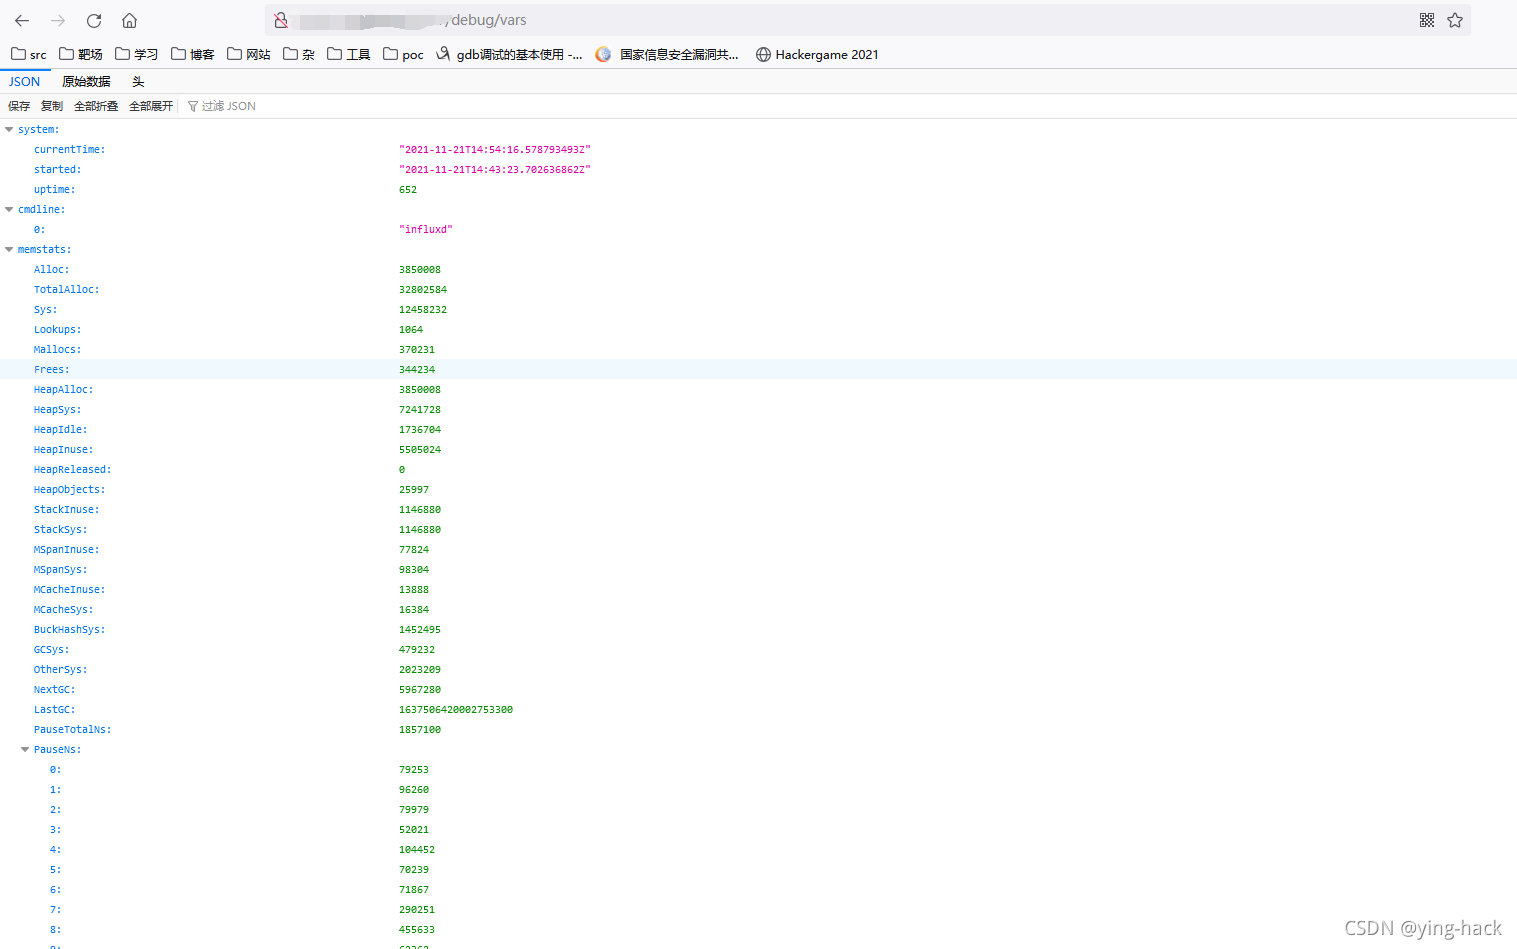Screen dimensions: 1517x949
Task: Open the gdb调试的基本使用 bookmark
Action: (509, 54)
